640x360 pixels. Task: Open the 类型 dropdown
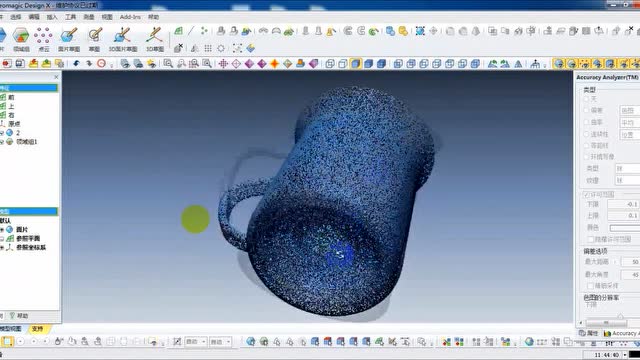[628, 168]
